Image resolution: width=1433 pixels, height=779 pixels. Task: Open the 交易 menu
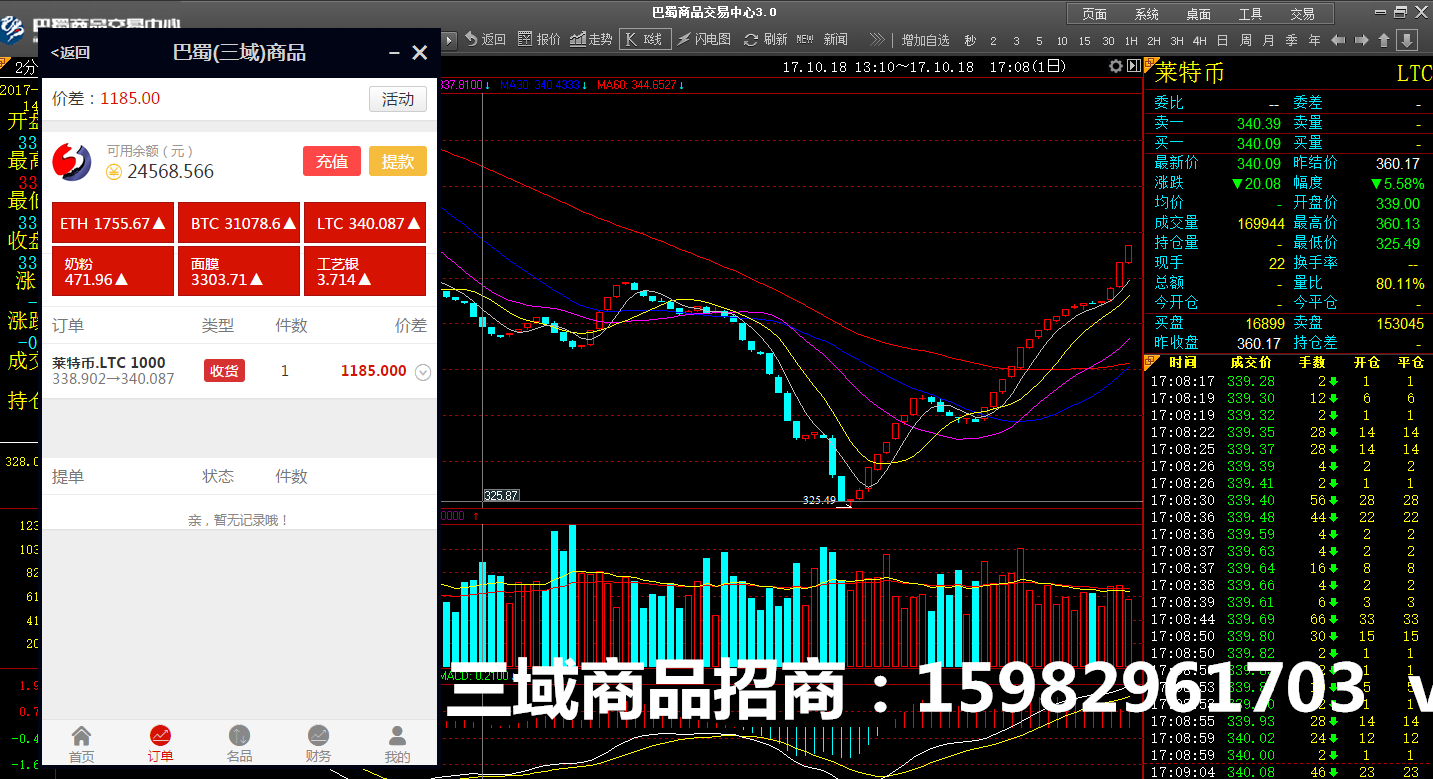[1302, 14]
